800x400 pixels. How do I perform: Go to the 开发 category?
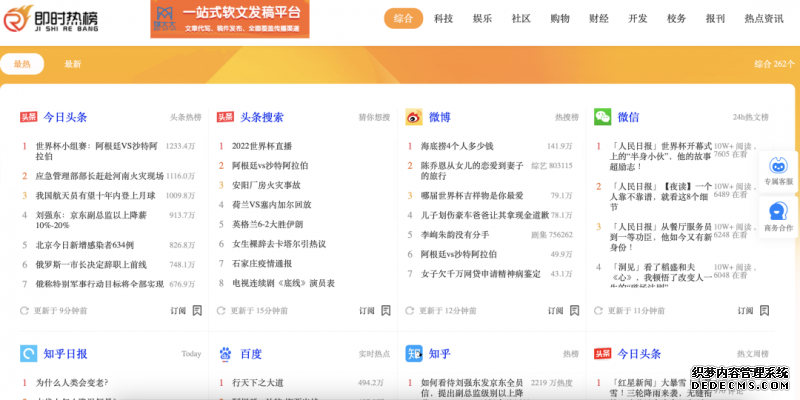(x=637, y=19)
